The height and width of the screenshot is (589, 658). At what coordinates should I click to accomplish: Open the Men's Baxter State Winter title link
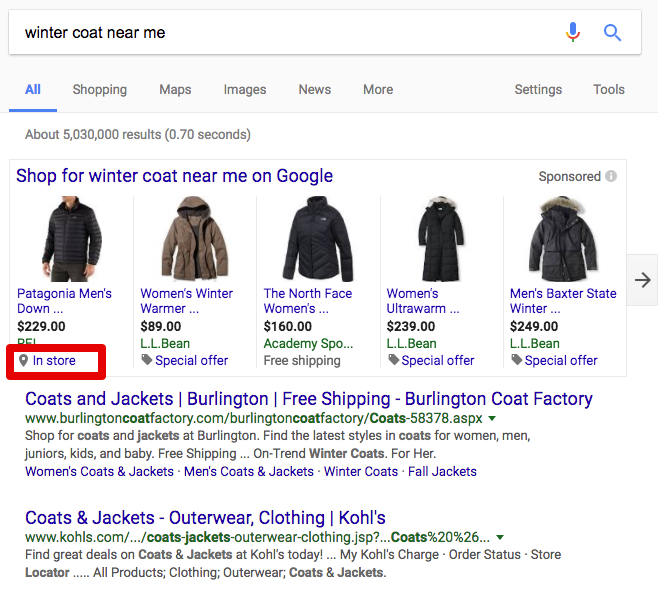563,301
